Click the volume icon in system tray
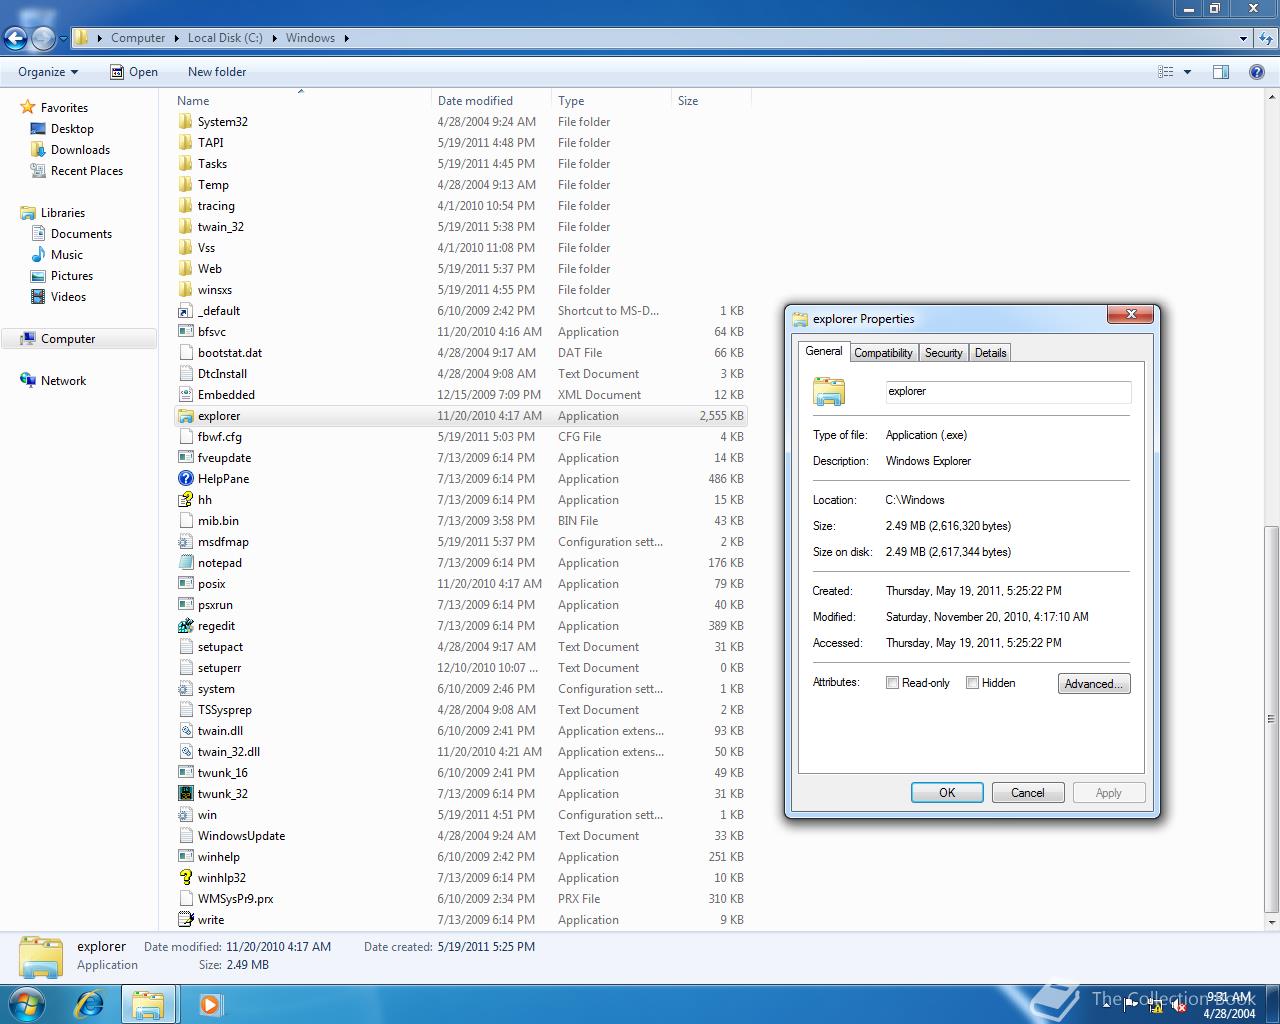Screen dimensions: 1280x1024 [x=1179, y=1006]
